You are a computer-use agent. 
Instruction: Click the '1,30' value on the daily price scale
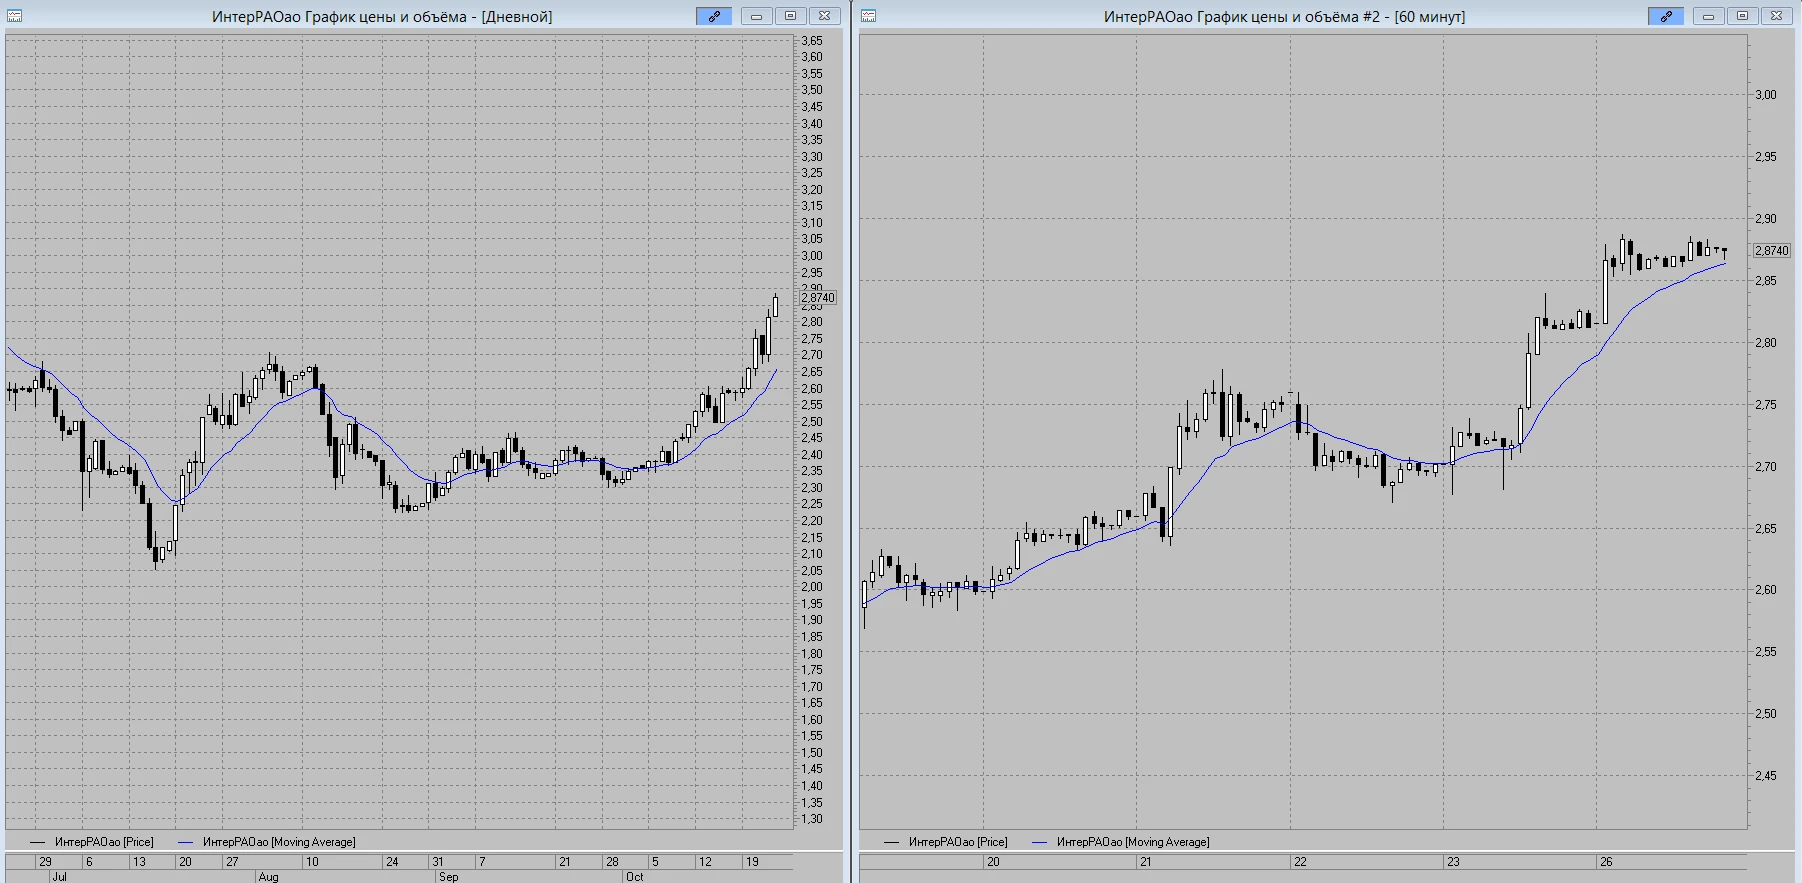click(812, 819)
